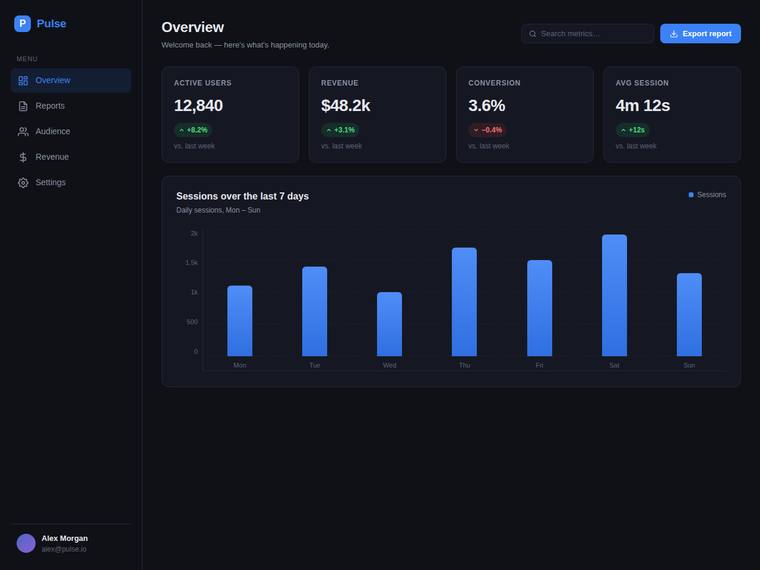Click the +3.1% change badge
Screen dimensions: 760x570
tap(340, 130)
